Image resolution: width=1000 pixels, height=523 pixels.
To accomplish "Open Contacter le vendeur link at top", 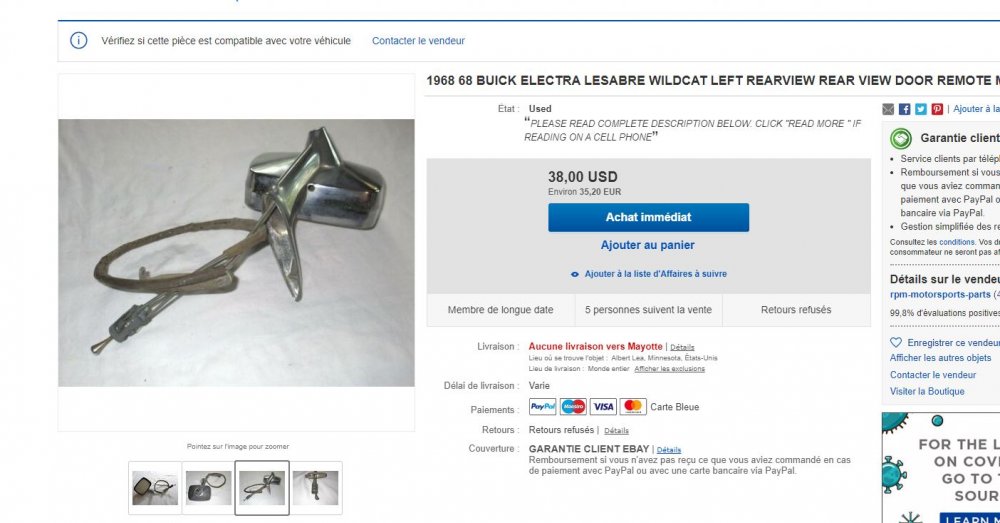I will [418, 41].
